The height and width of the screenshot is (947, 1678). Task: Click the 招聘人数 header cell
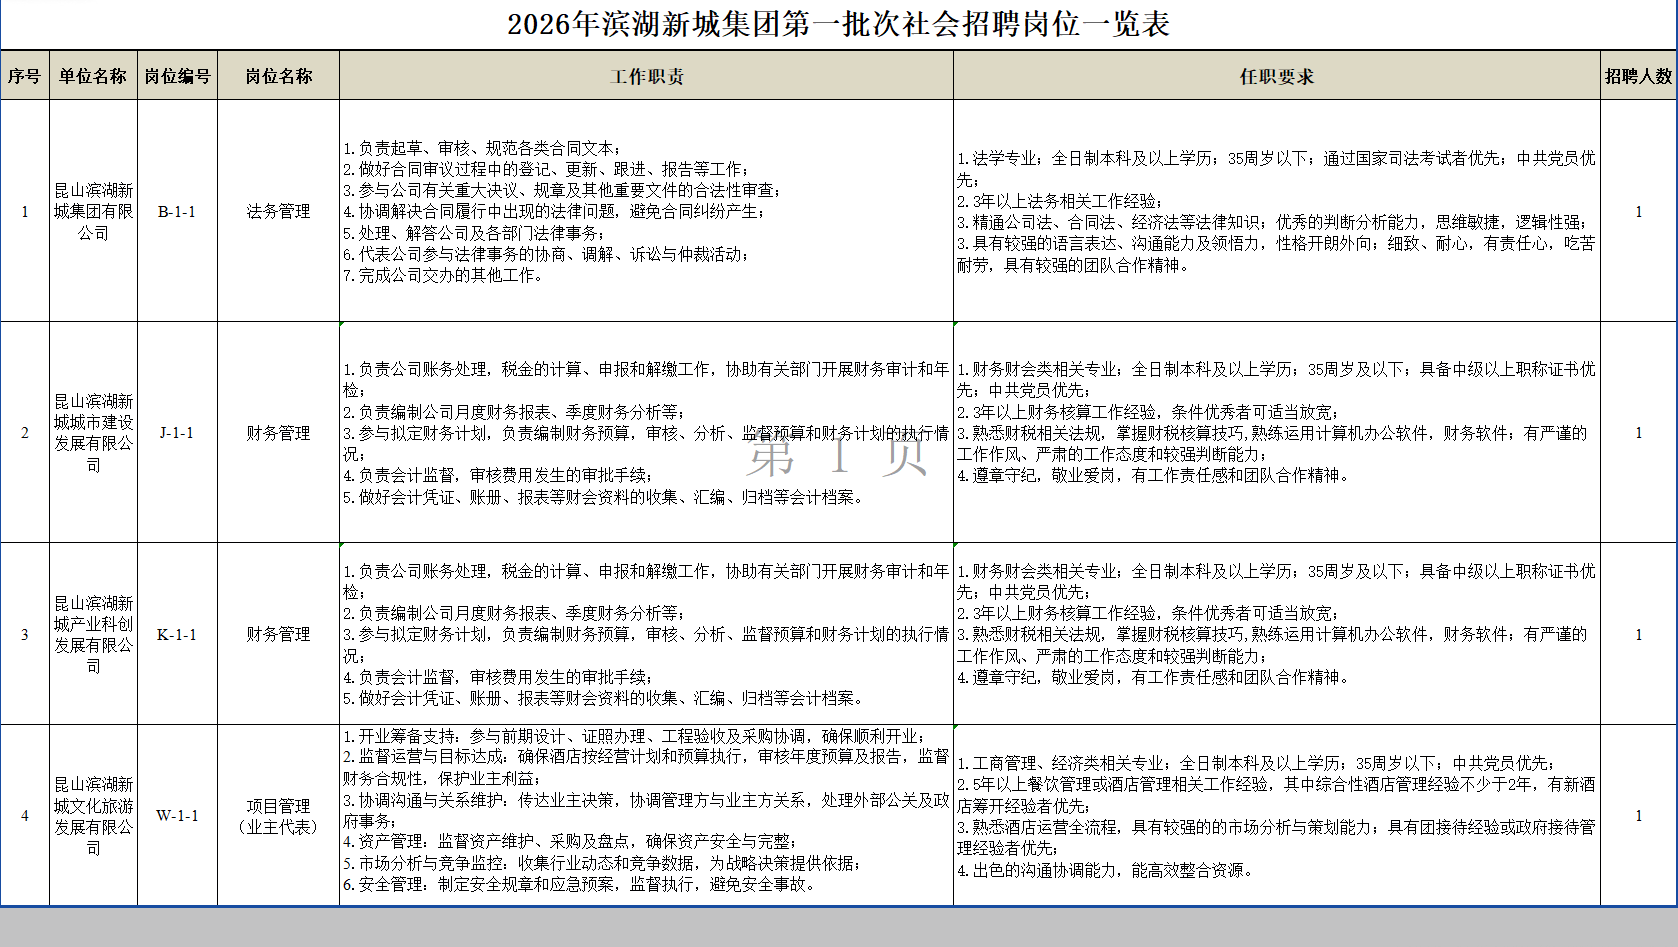tap(1638, 76)
